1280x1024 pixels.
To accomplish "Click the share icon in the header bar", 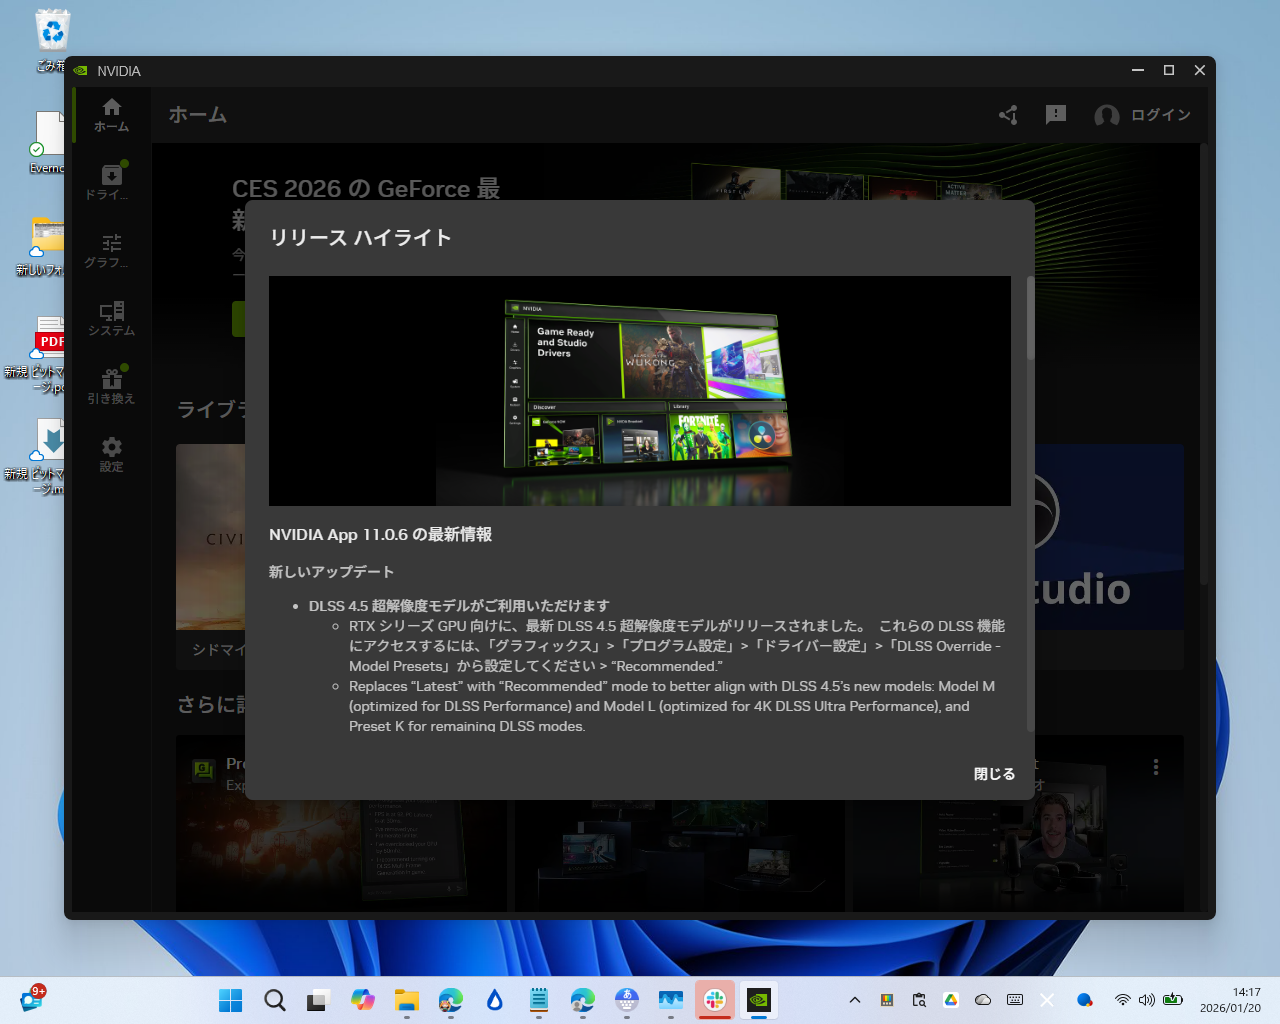I will (1007, 115).
